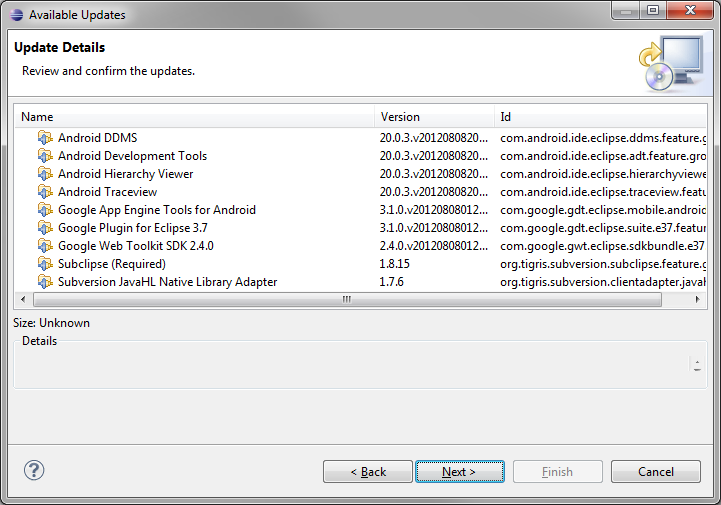Click the Android DDMS version cell
The width and height of the screenshot is (721, 505).
tap(434, 138)
